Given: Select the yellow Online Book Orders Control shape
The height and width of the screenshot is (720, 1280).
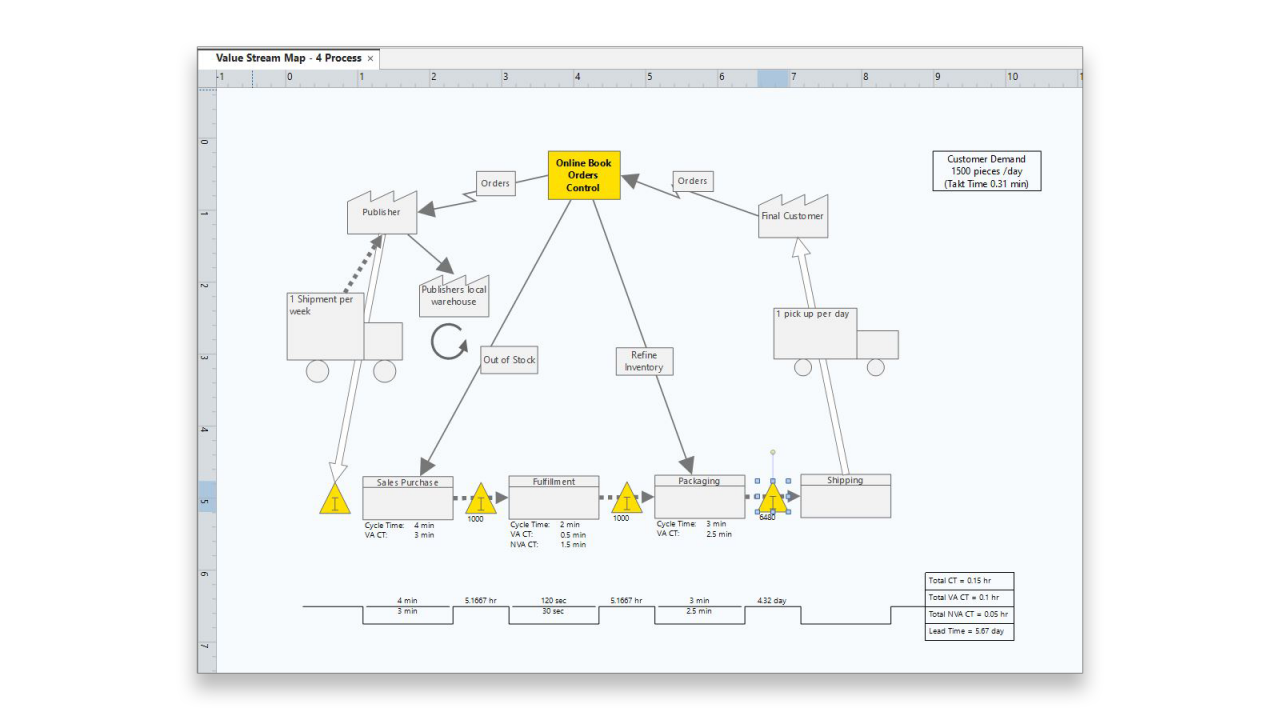Looking at the screenshot, I should coord(583,173).
